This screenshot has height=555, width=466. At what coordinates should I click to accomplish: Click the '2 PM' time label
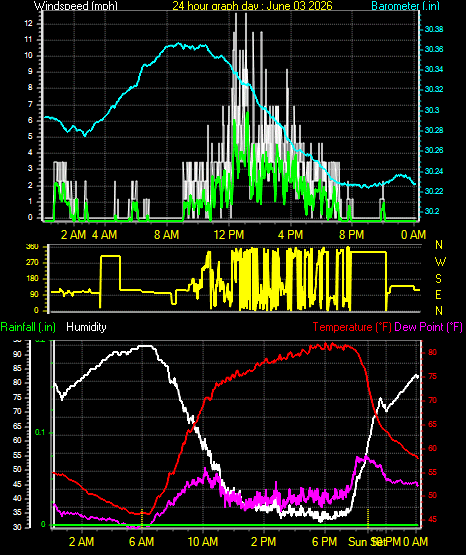(264, 542)
